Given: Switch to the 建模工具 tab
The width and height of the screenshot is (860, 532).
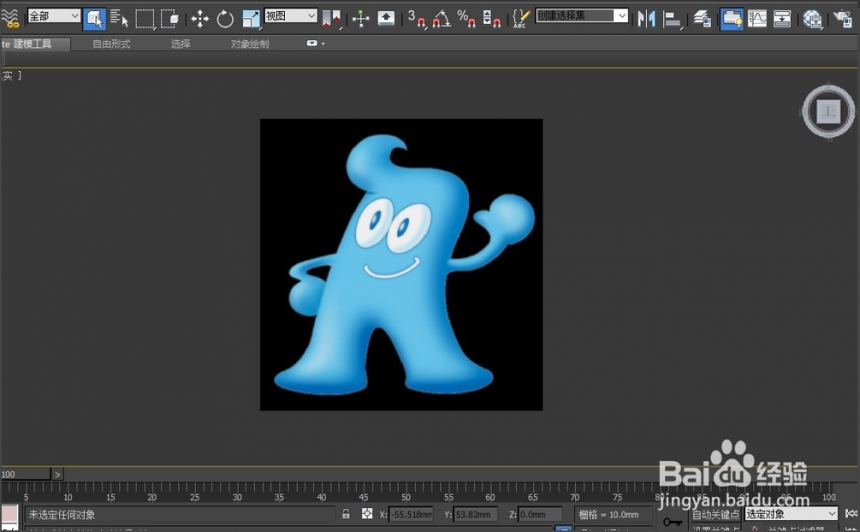Looking at the screenshot, I should (33, 44).
